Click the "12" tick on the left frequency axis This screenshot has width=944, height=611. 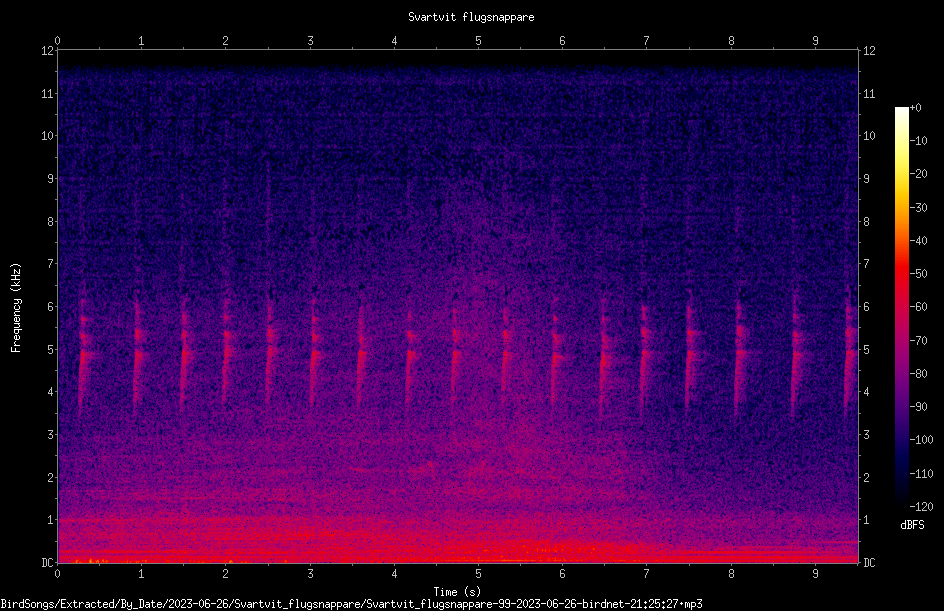pyautogui.click(x=47, y=51)
